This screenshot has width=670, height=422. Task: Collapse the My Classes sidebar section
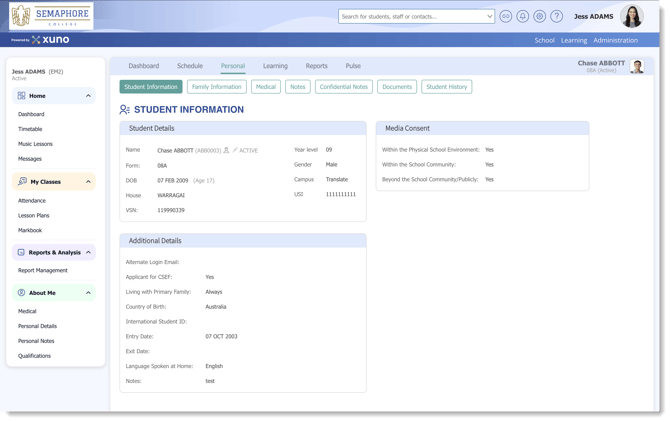88,182
